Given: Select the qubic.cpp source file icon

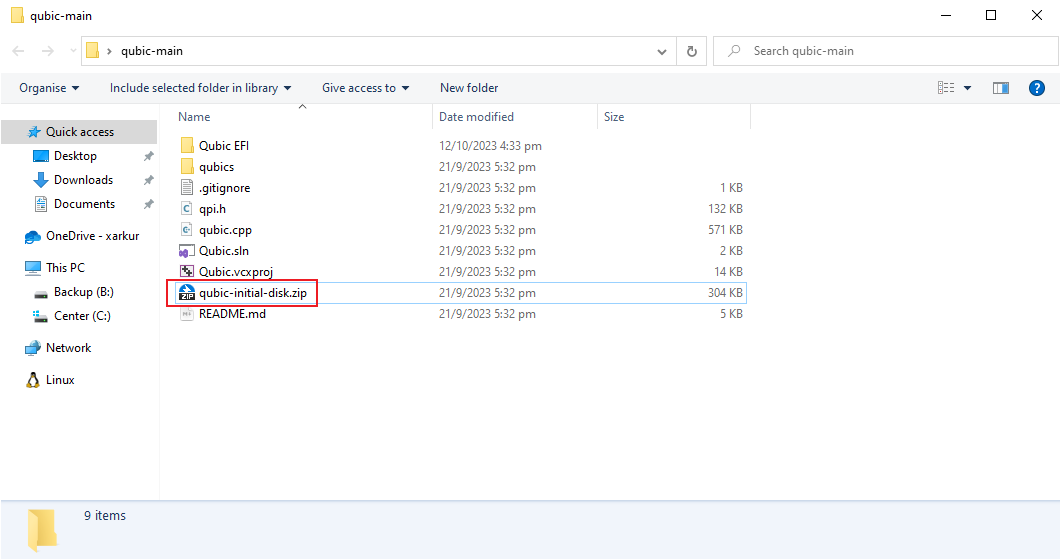Looking at the screenshot, I should [187, 229].
